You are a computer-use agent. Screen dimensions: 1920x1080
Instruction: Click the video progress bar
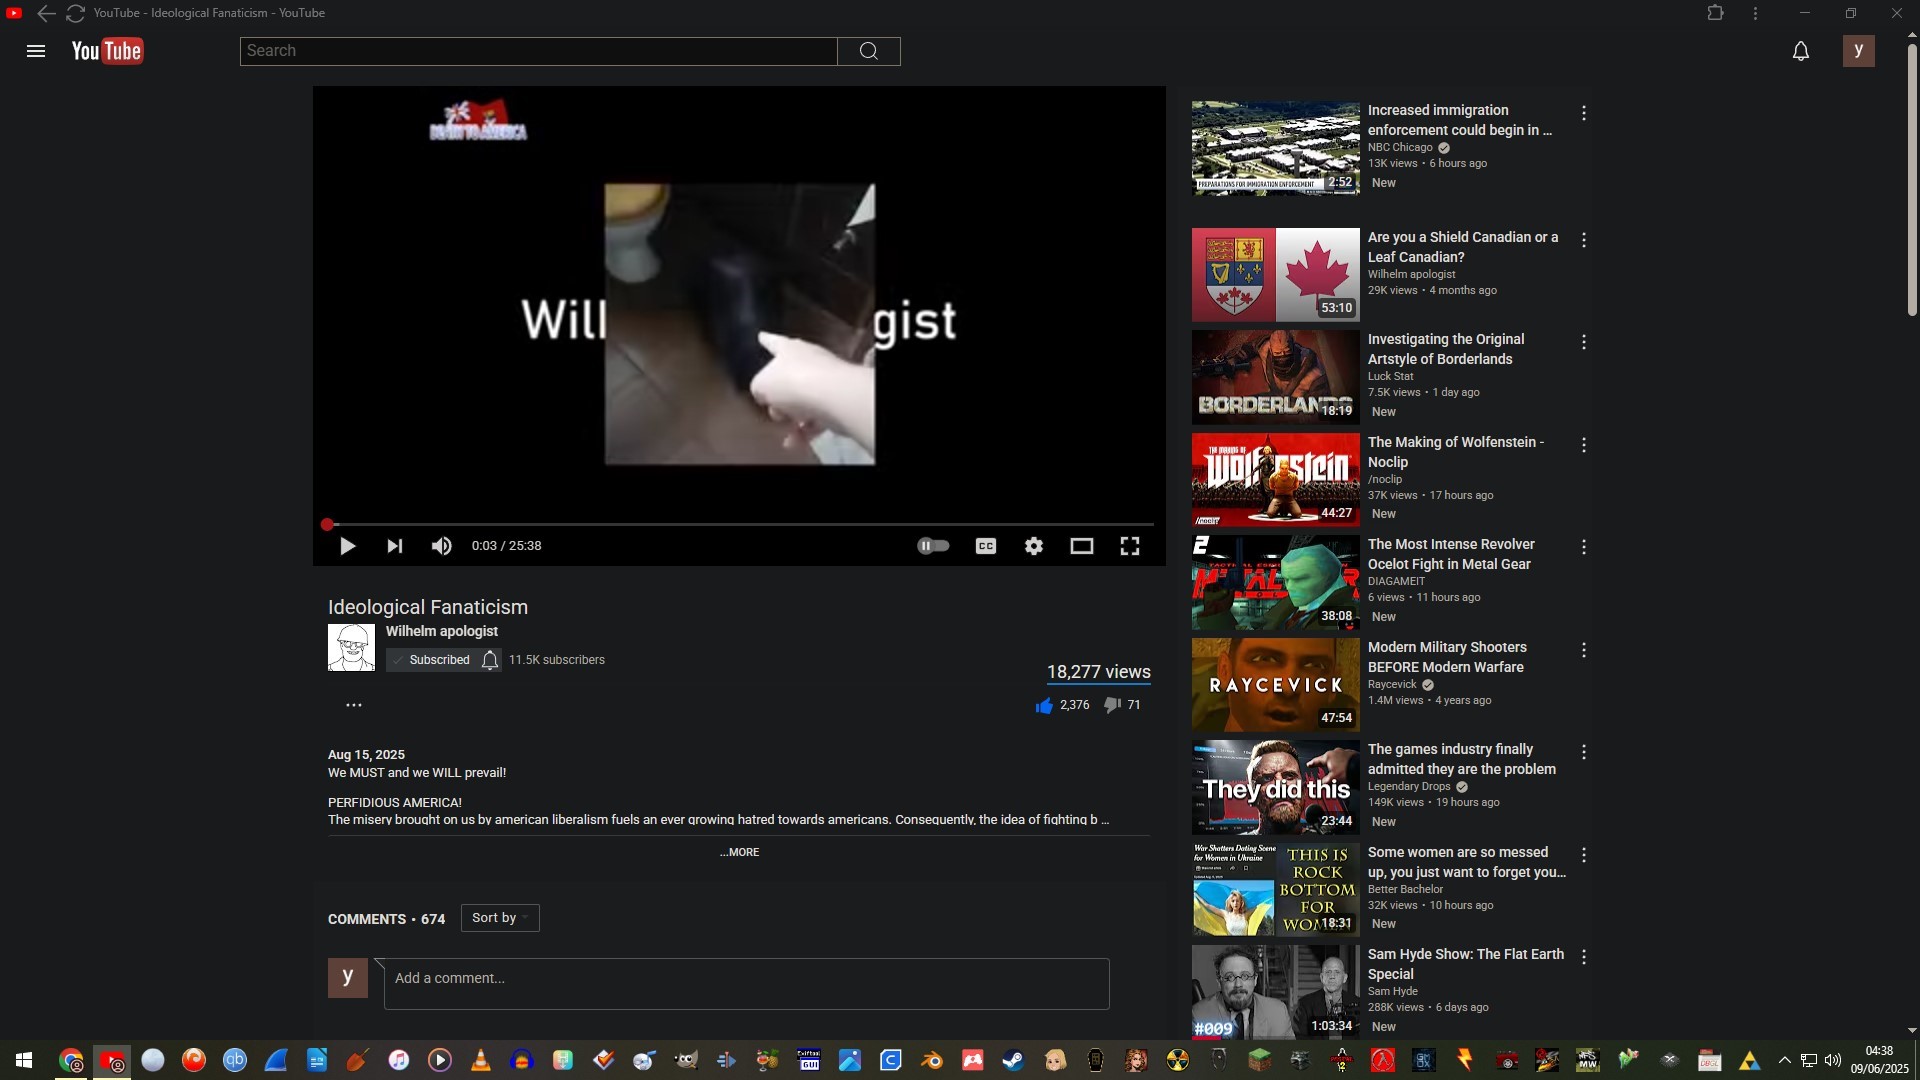740,524
